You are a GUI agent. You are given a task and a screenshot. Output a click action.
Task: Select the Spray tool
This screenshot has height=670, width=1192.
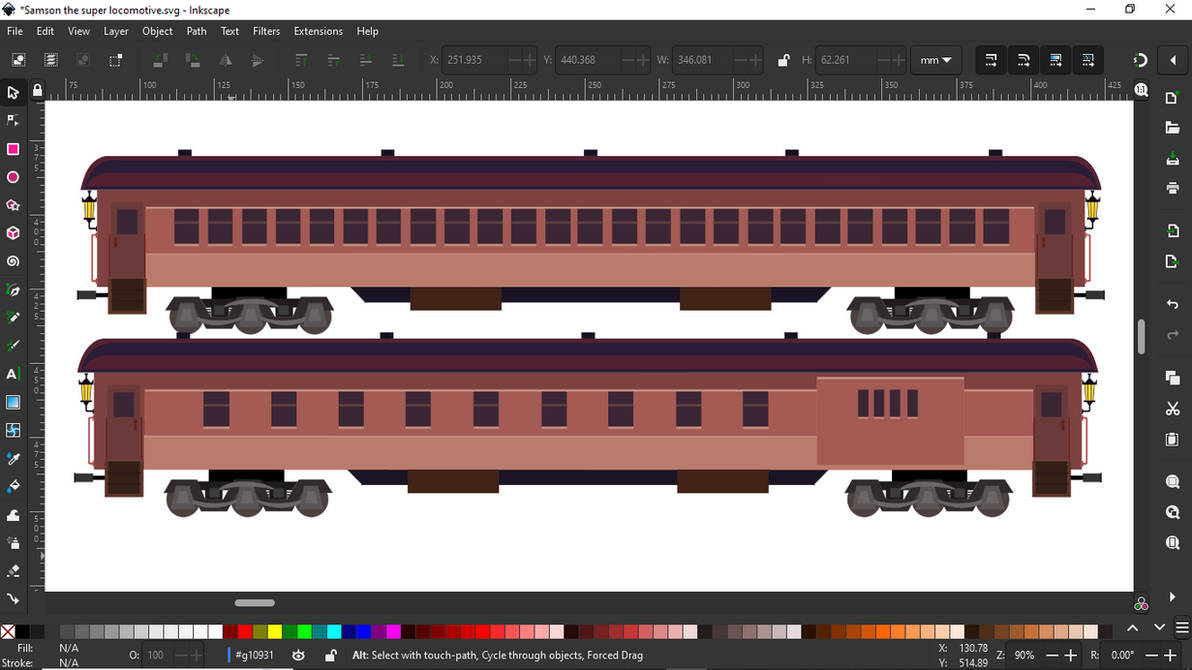pyautogui.click(x=13, y=543)
